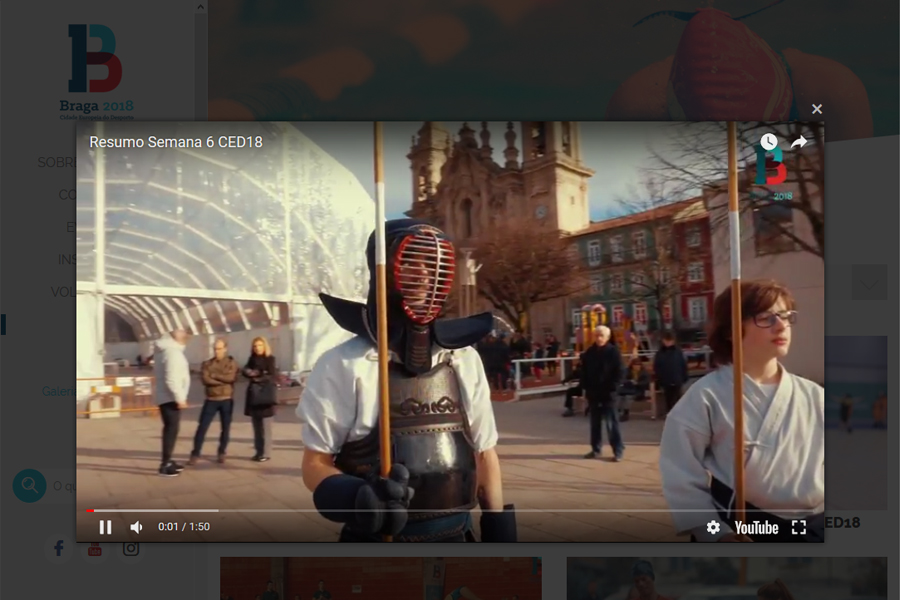The image size is (900, 600).
Task: Pause the video playback
Action: point(106,527)
